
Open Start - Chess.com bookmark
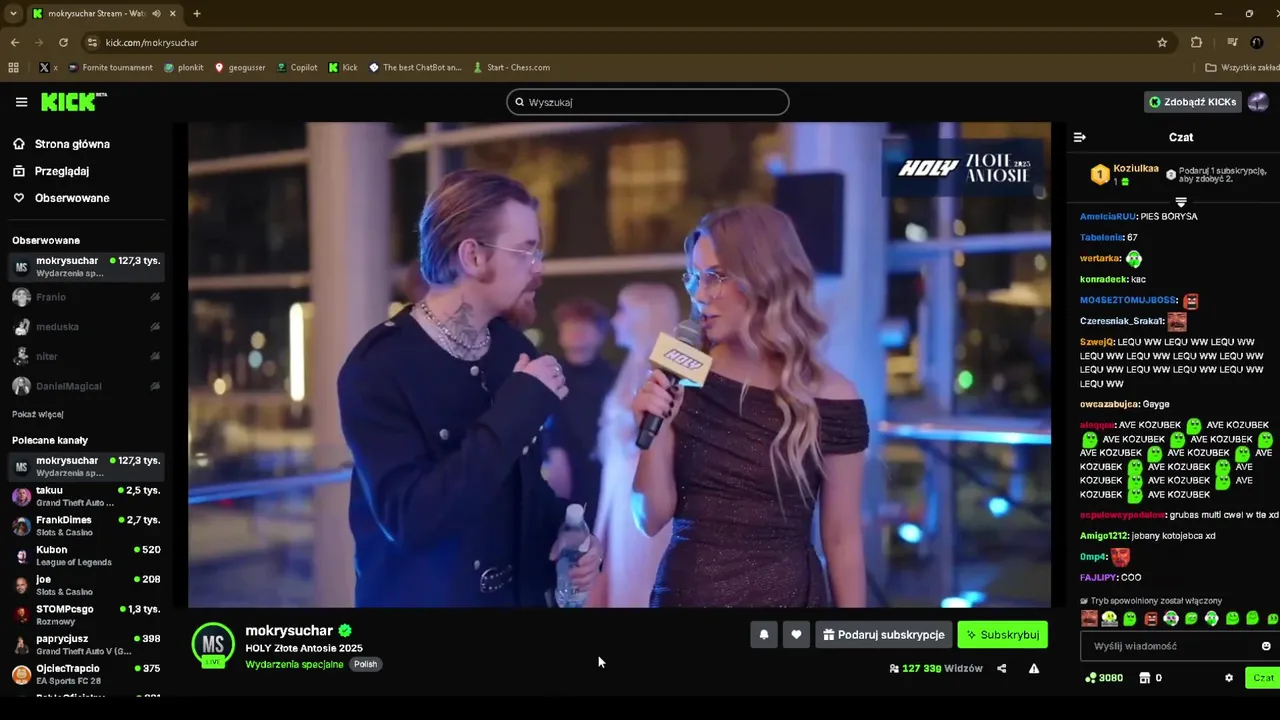510,68
